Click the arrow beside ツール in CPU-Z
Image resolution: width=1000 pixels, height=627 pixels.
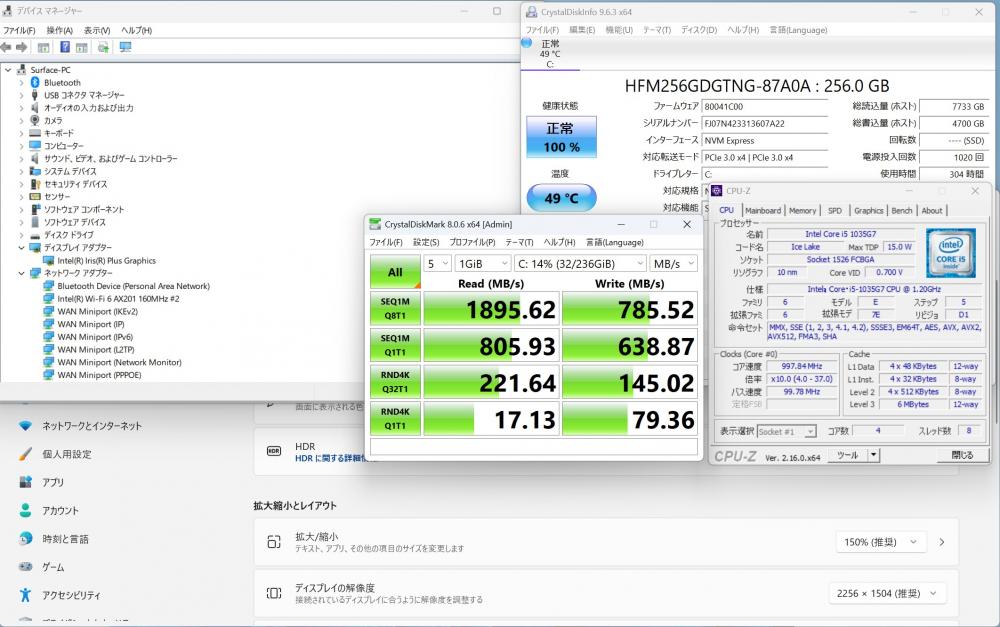click(874, 455)
